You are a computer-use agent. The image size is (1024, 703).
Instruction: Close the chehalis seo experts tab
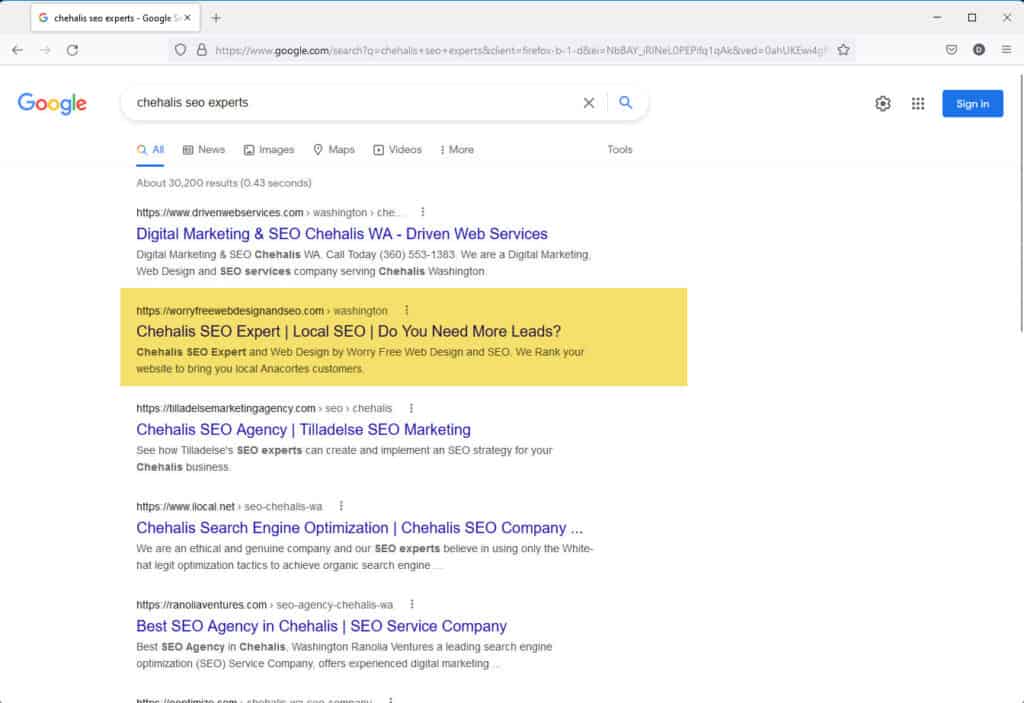pos(187,18)
